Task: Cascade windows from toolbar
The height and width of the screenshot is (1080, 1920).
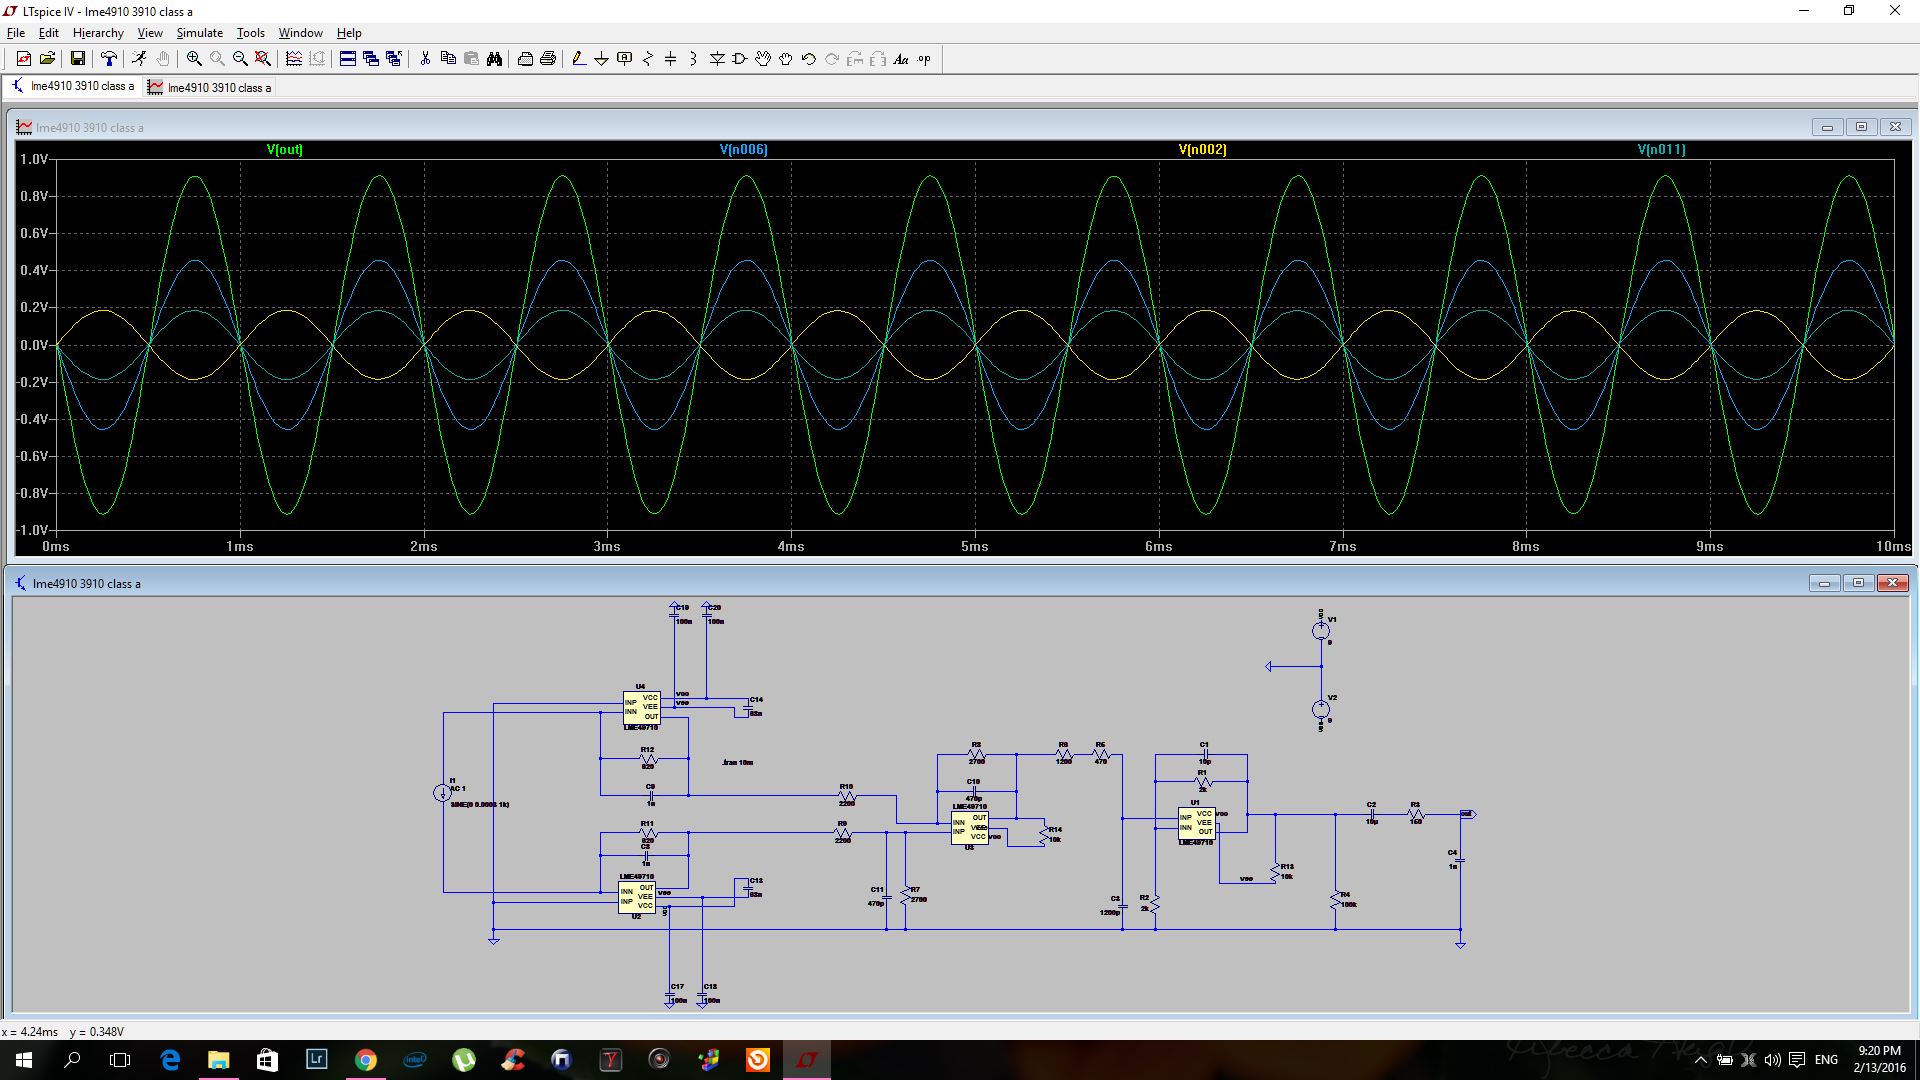Action: pos(371,59)
